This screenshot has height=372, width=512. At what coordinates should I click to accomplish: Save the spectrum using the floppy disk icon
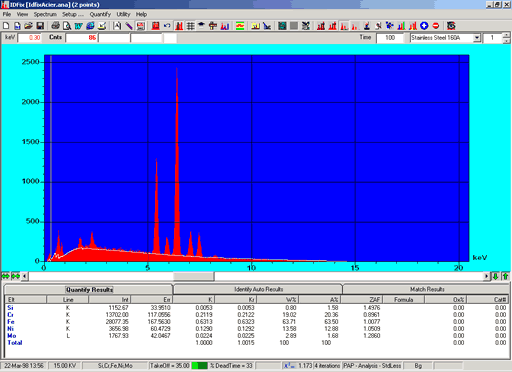click(x=40, y=26)
